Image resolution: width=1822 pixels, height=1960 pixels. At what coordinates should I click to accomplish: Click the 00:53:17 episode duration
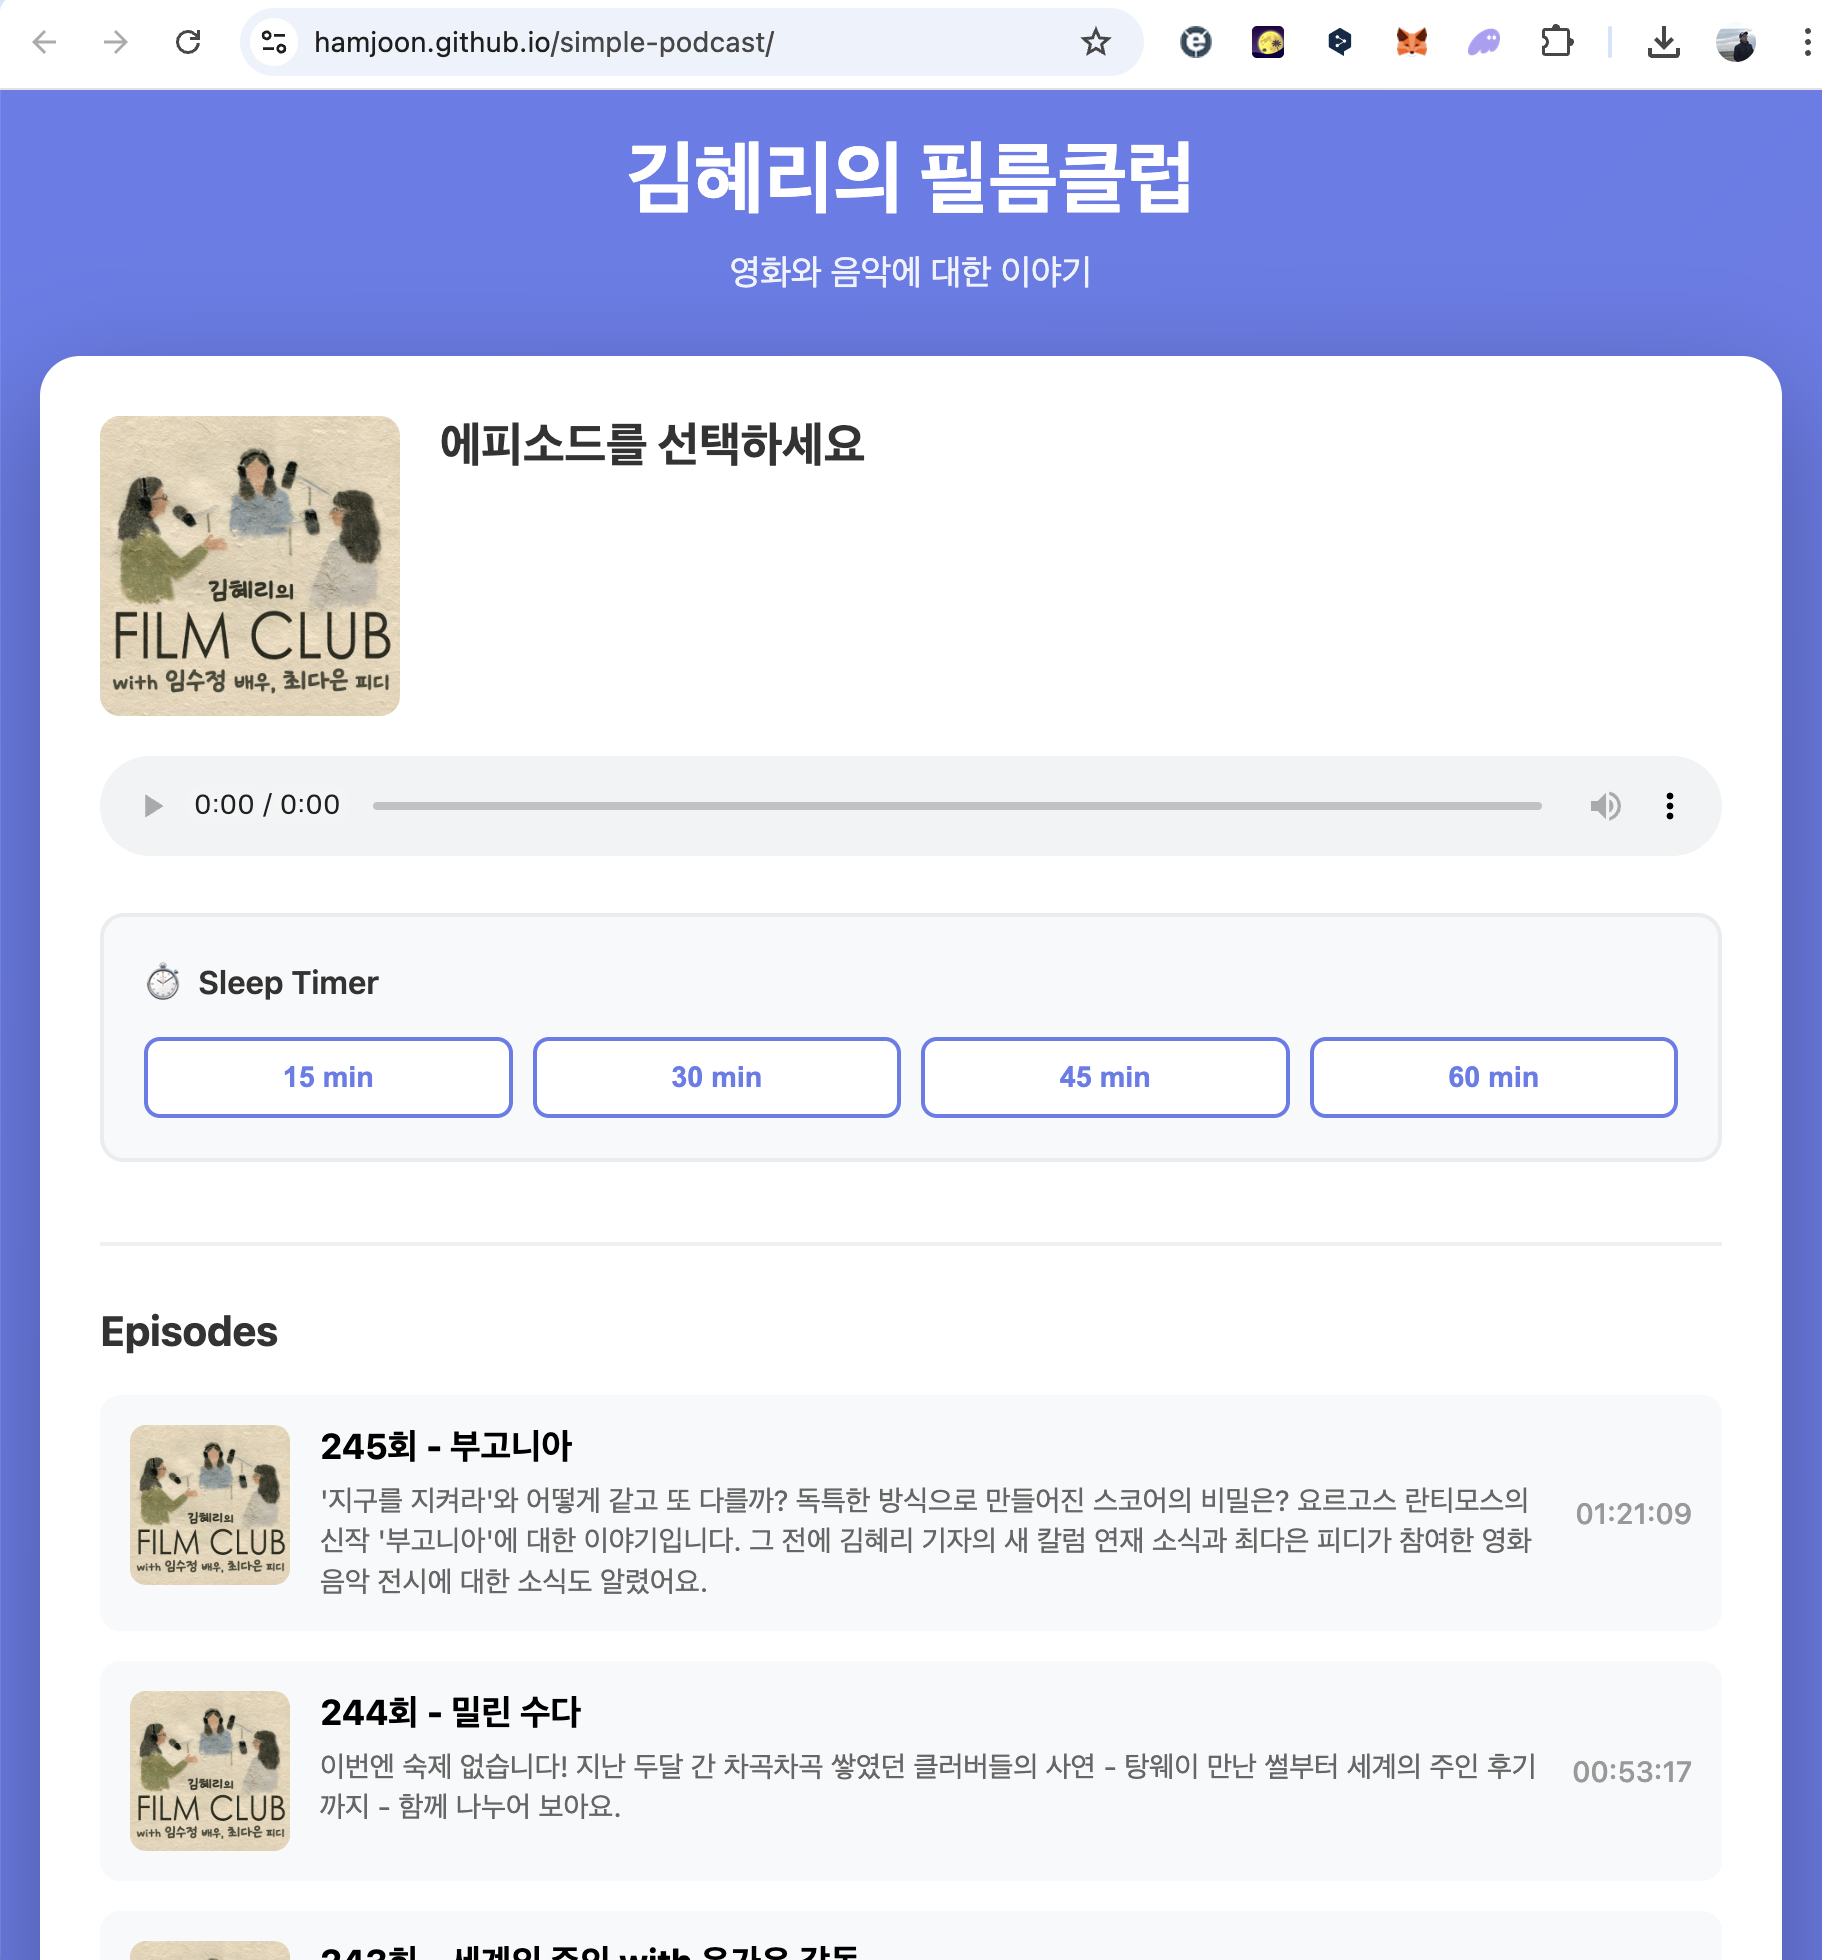coord(1631,1771)
